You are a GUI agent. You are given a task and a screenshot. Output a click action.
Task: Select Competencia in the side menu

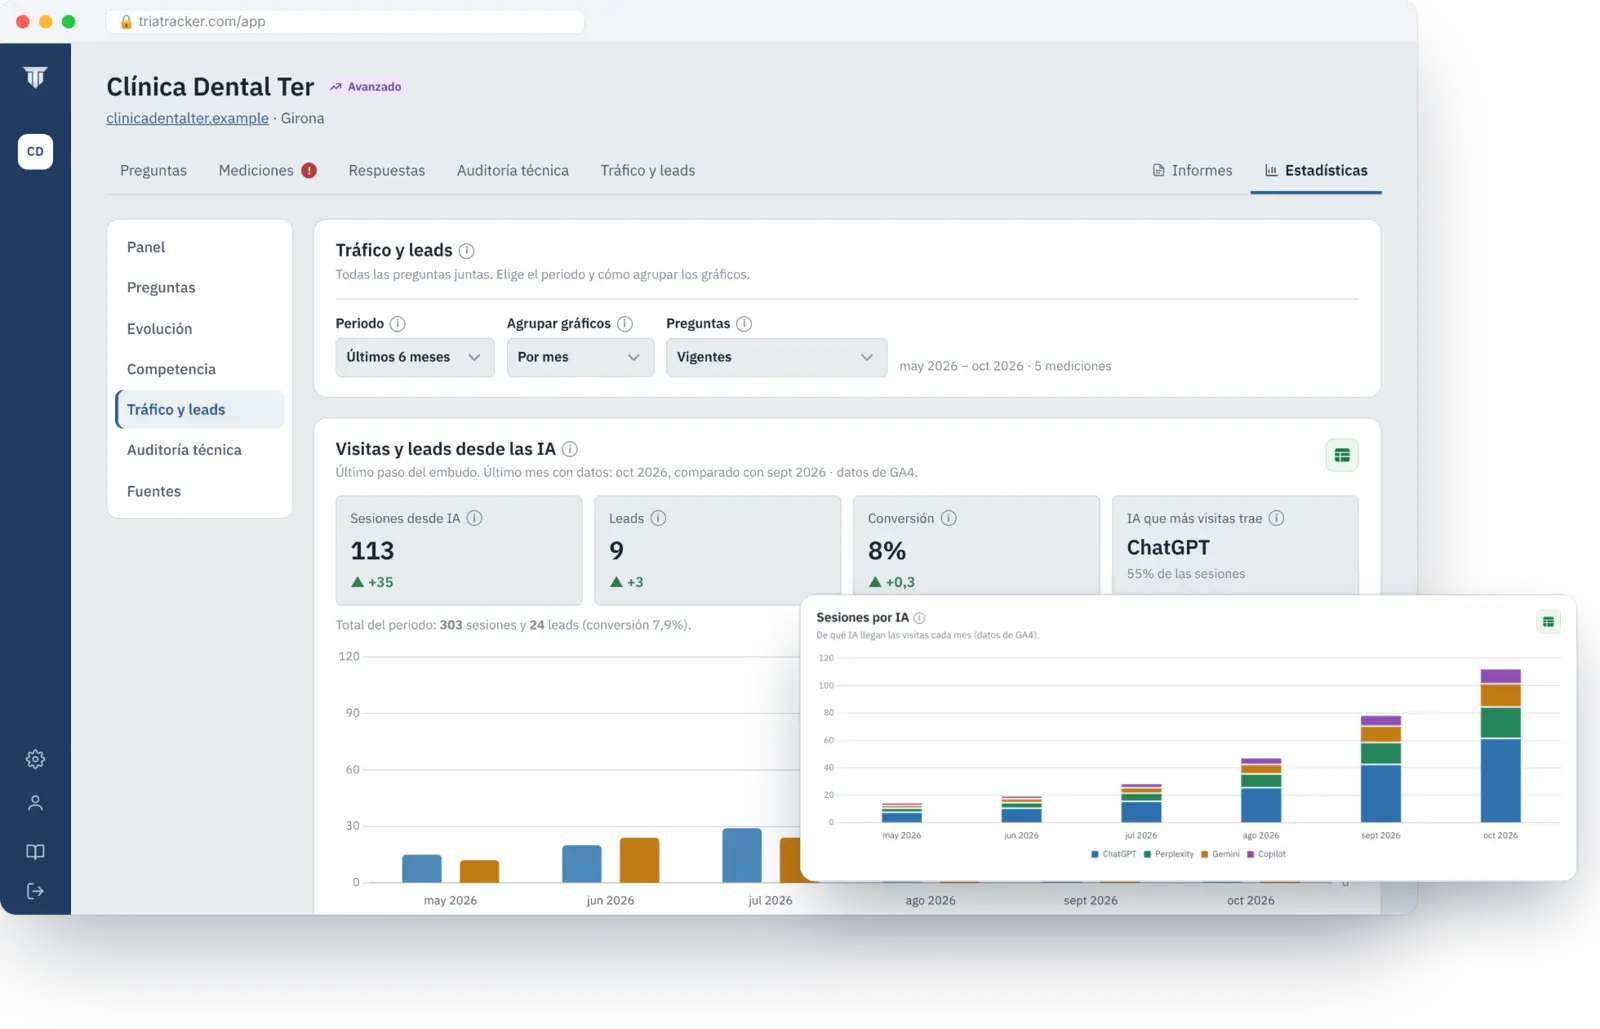click(x=200, y=369)
